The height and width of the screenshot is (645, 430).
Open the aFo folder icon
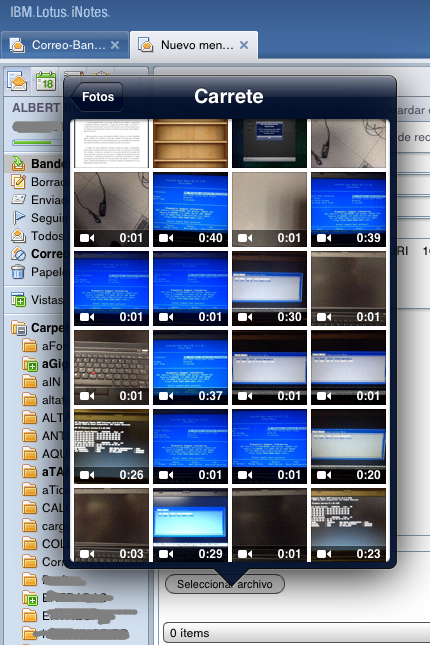pyautogui.click(x=29, y=346)
